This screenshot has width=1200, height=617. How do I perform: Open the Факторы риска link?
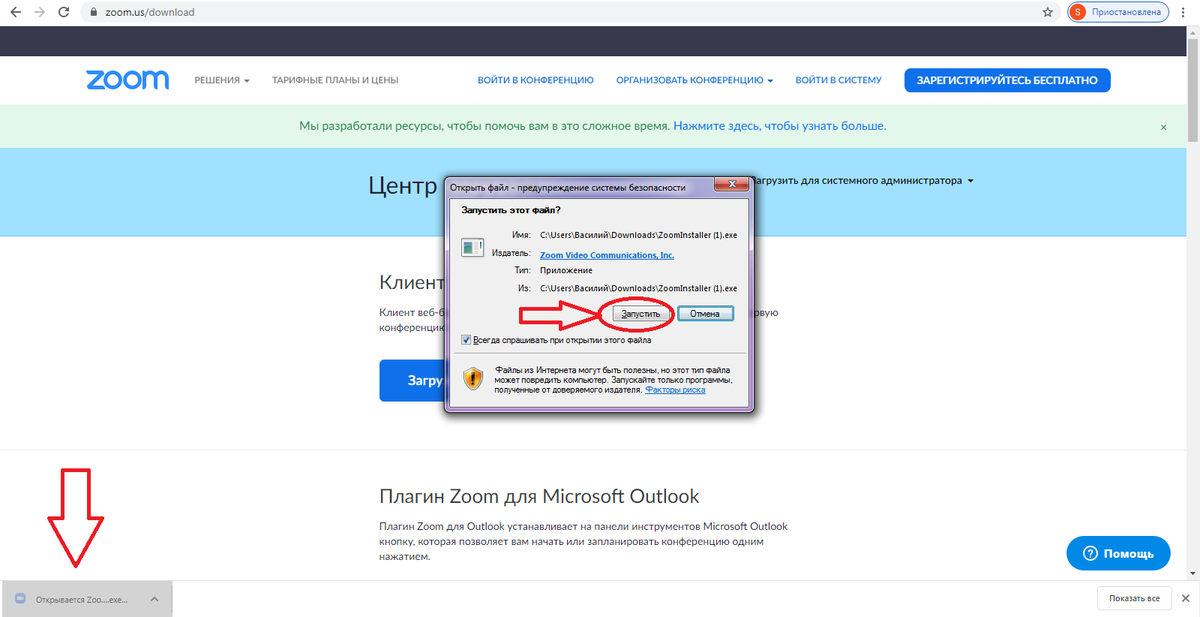tap(675, 390)
